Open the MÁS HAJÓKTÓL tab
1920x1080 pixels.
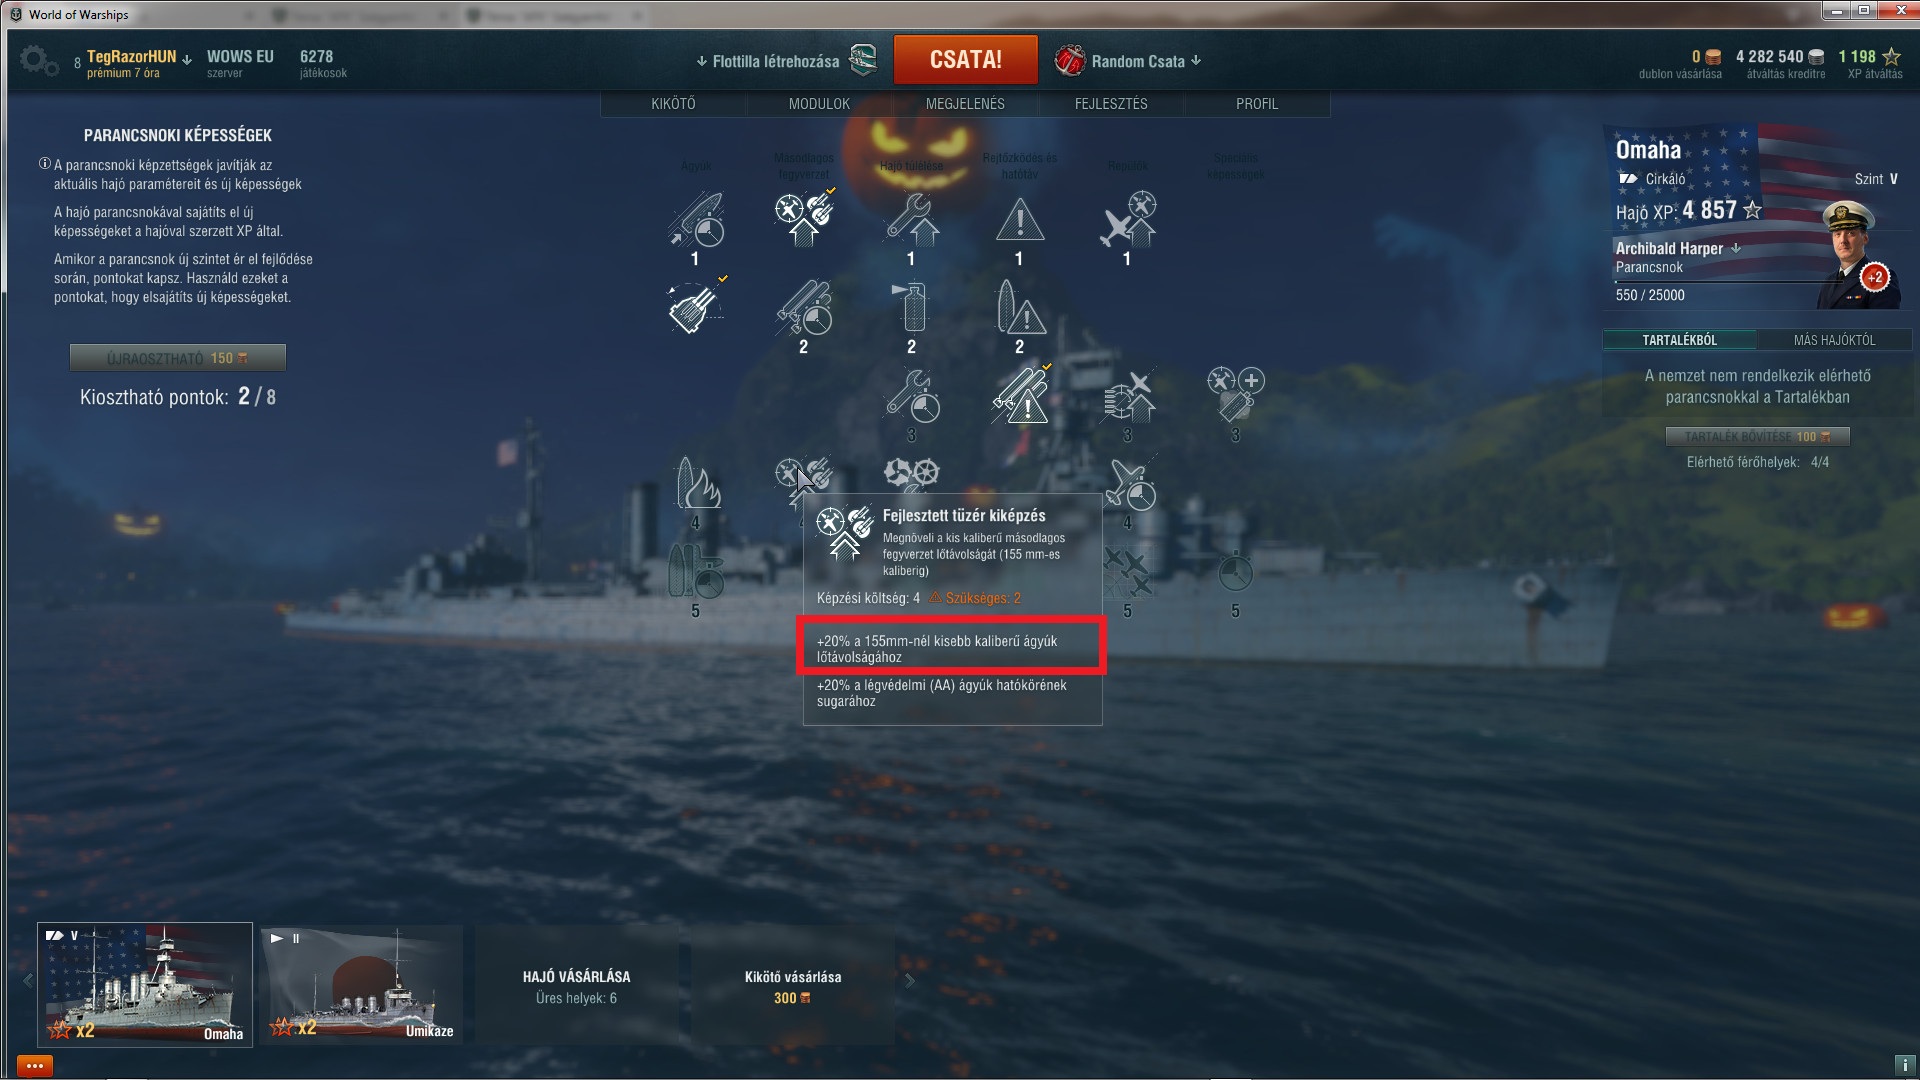click(1834, 340)
